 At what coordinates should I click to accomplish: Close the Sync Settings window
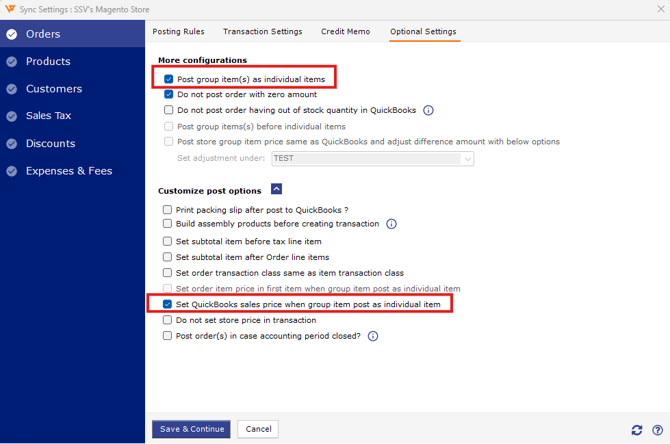click(x=661, y=9)
